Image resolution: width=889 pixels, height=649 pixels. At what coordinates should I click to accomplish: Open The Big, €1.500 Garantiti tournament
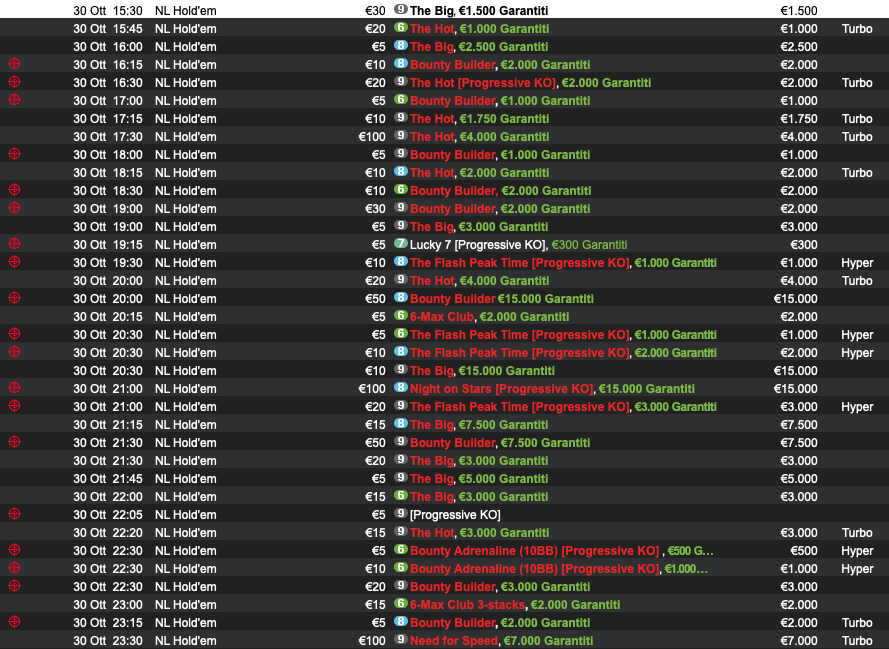479,11
